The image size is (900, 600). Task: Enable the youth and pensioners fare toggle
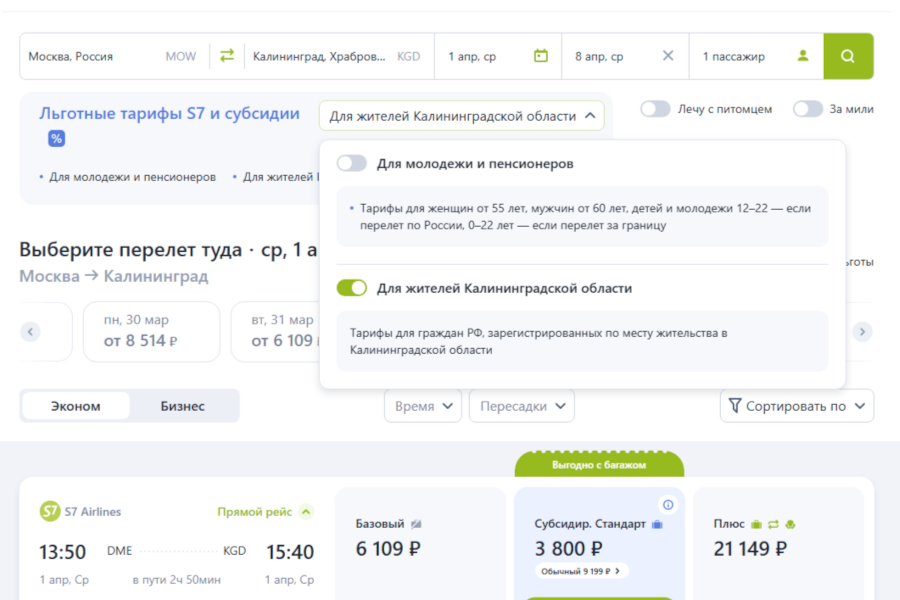(x=352, y=163)
